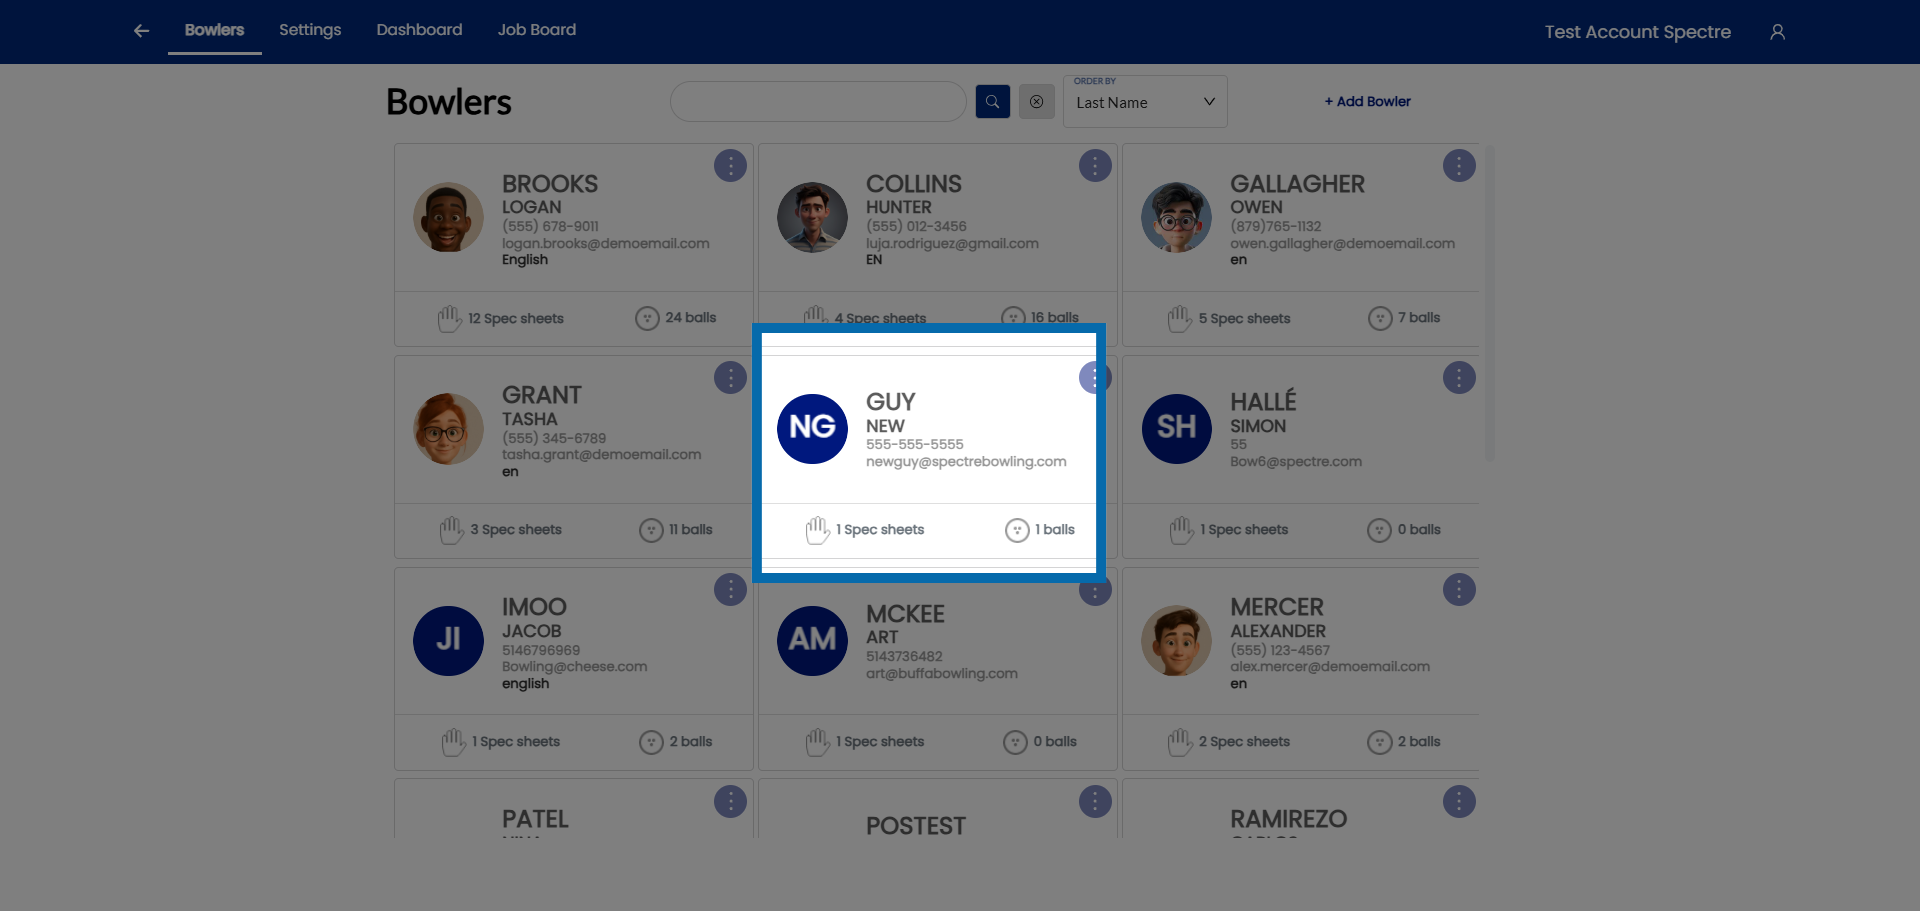Open the three-dot menu on the Grant card
This screenshot has height=911, width=1920.
730,377
